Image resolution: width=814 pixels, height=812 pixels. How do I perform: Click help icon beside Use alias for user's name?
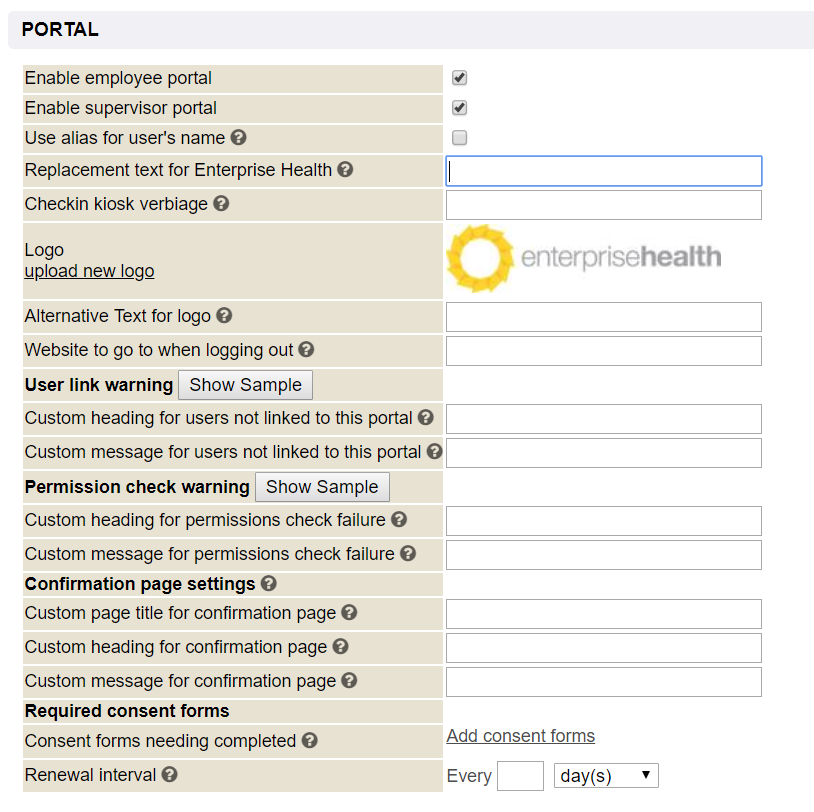(x=238, y=138)
